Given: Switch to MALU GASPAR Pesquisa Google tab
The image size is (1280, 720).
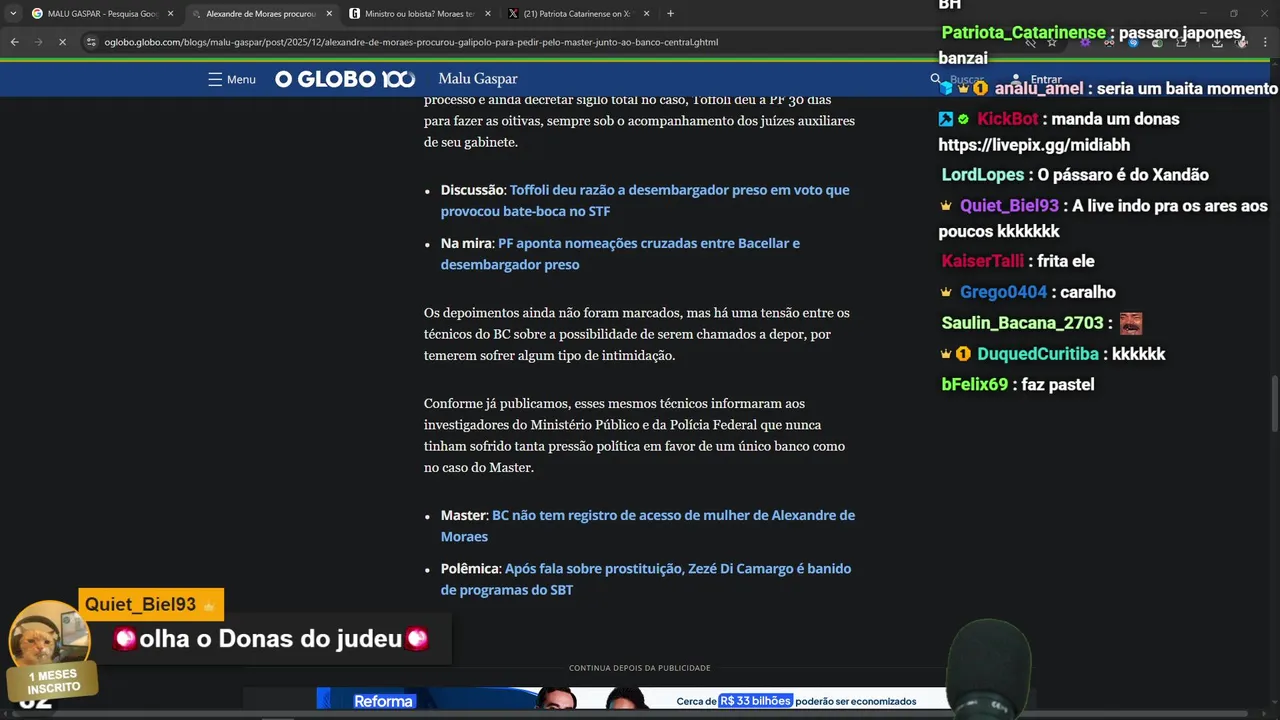Looking at the screenshot, I should pyautogui.click(x=100, y=14).
